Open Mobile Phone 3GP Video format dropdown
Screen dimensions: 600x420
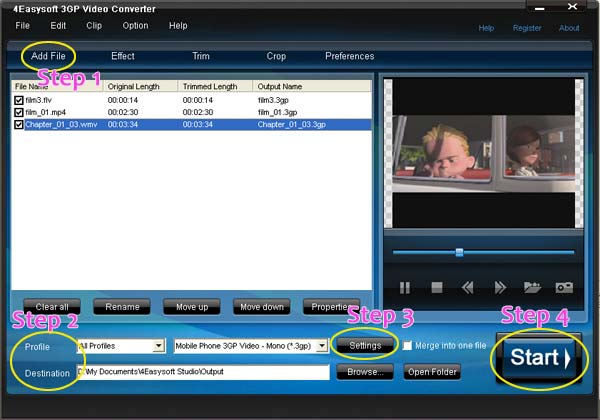coord(322,346)
